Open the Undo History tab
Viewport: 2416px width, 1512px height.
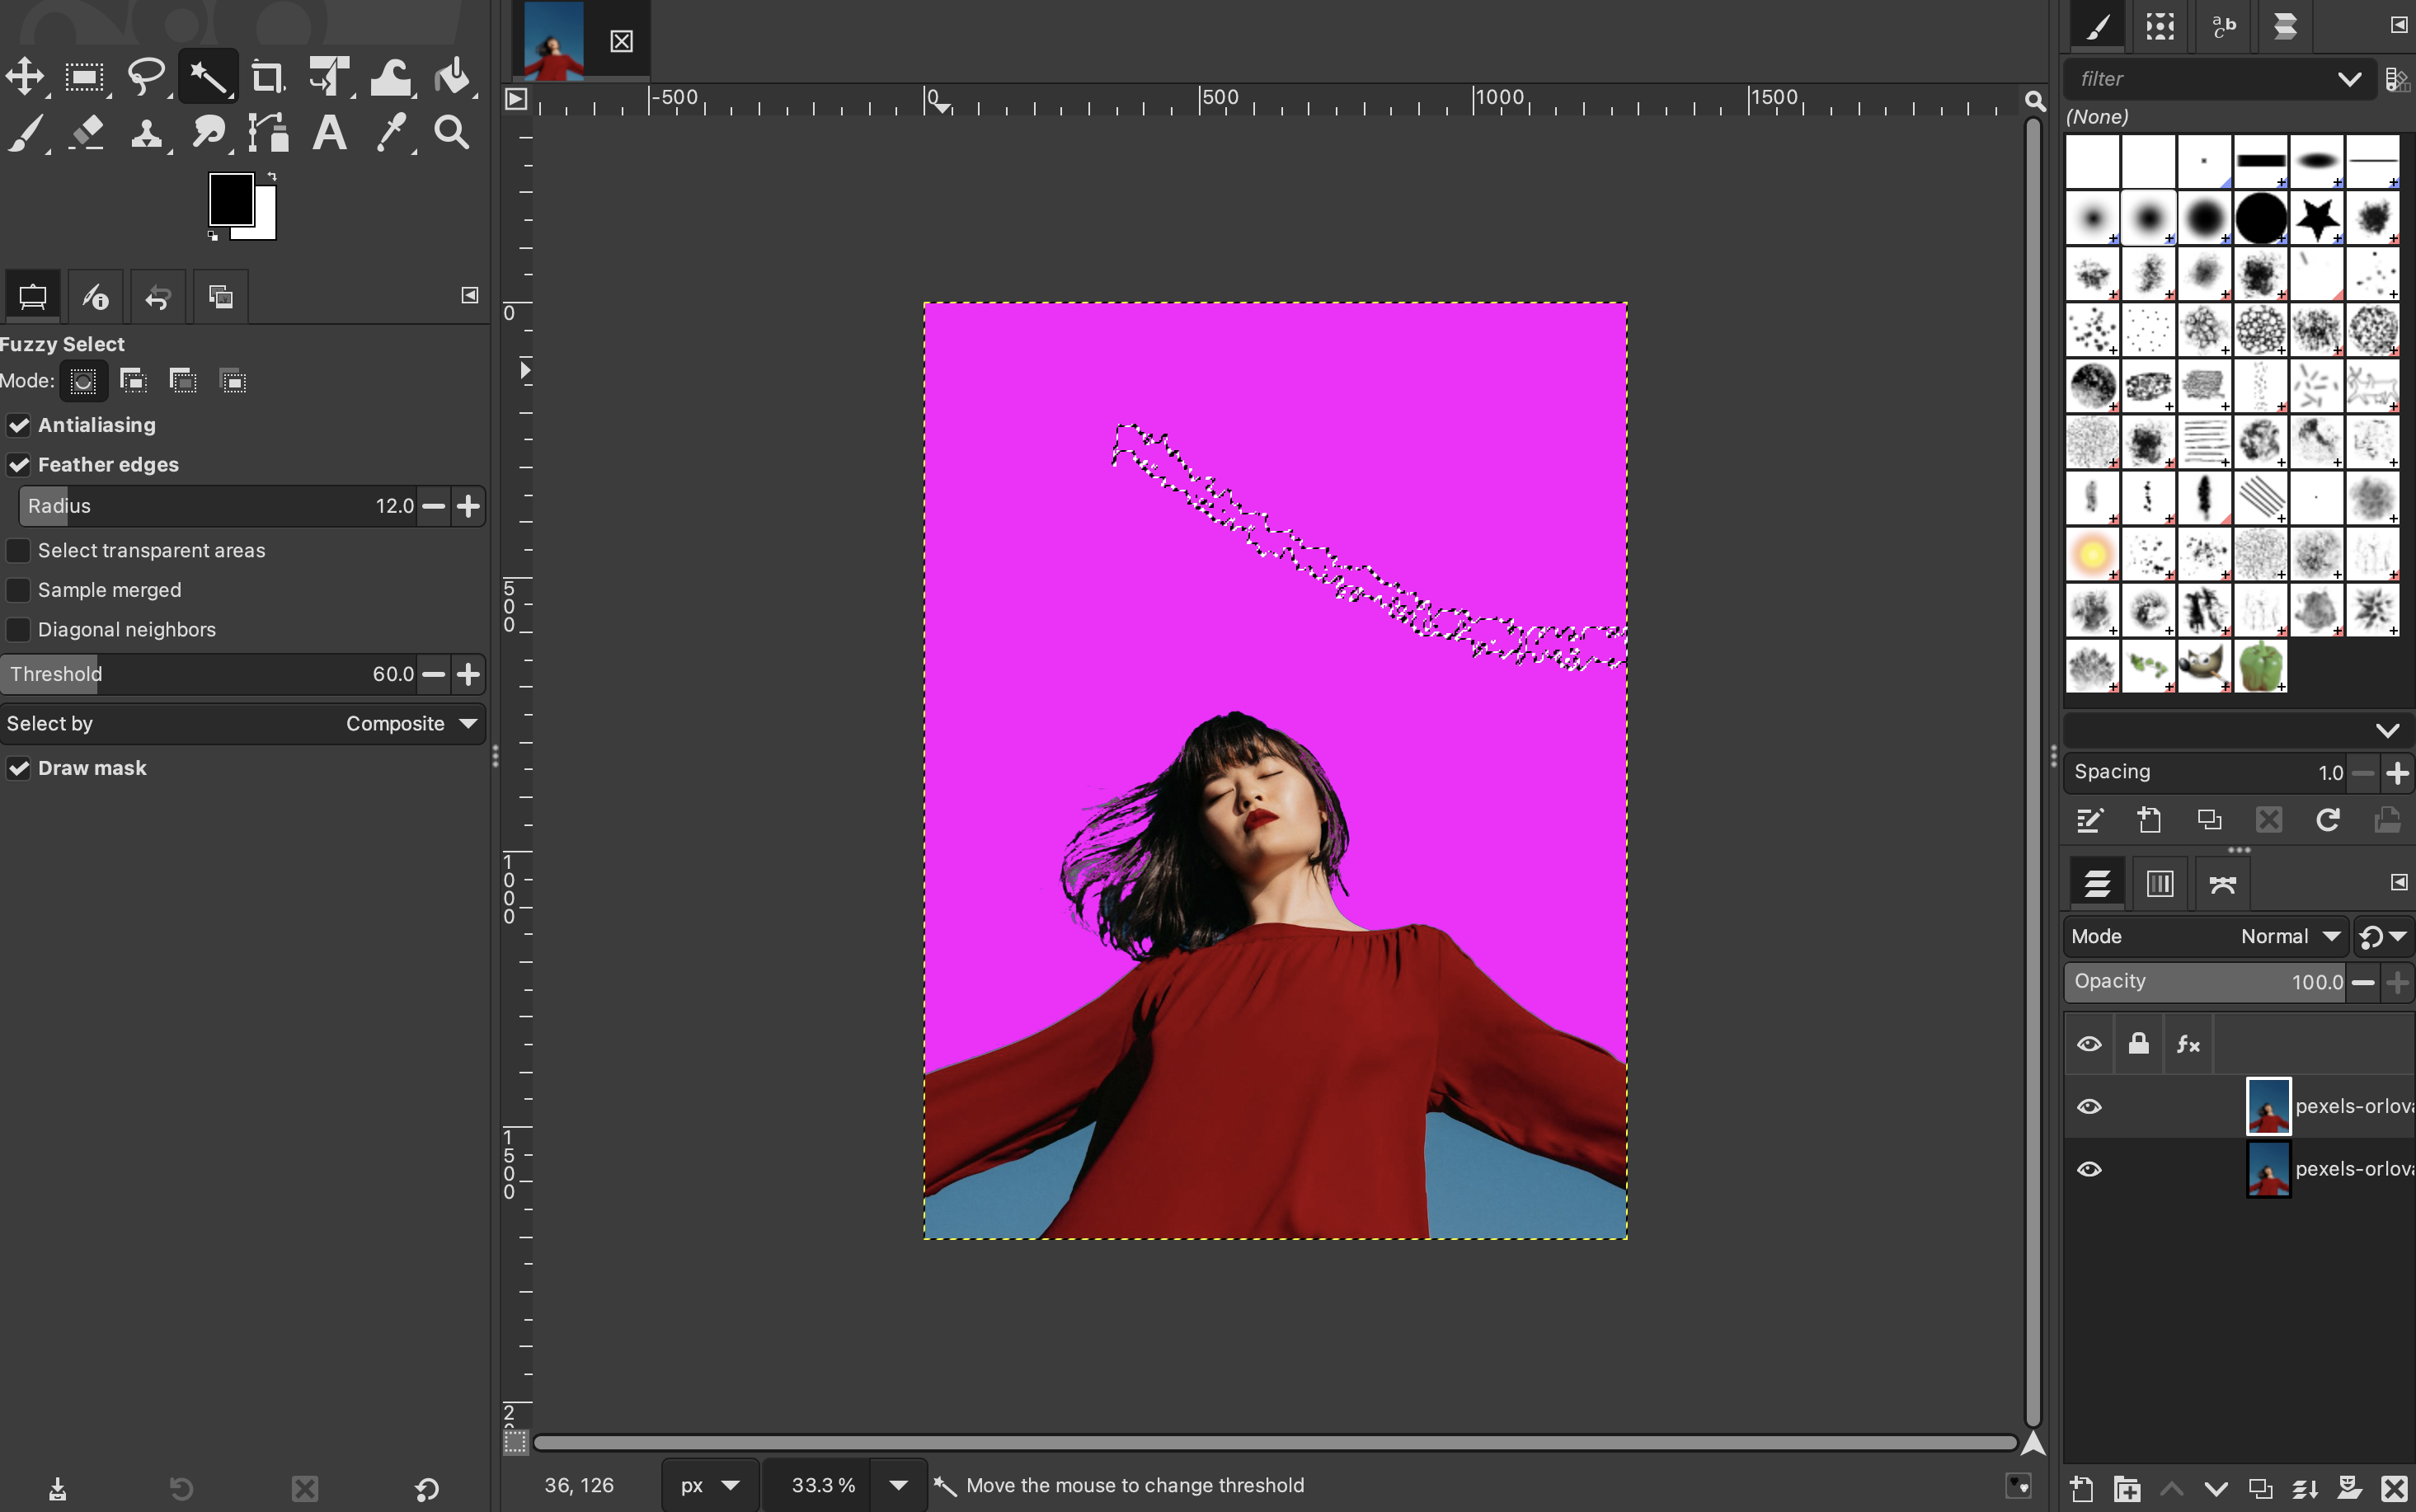(x=158, y=297)
